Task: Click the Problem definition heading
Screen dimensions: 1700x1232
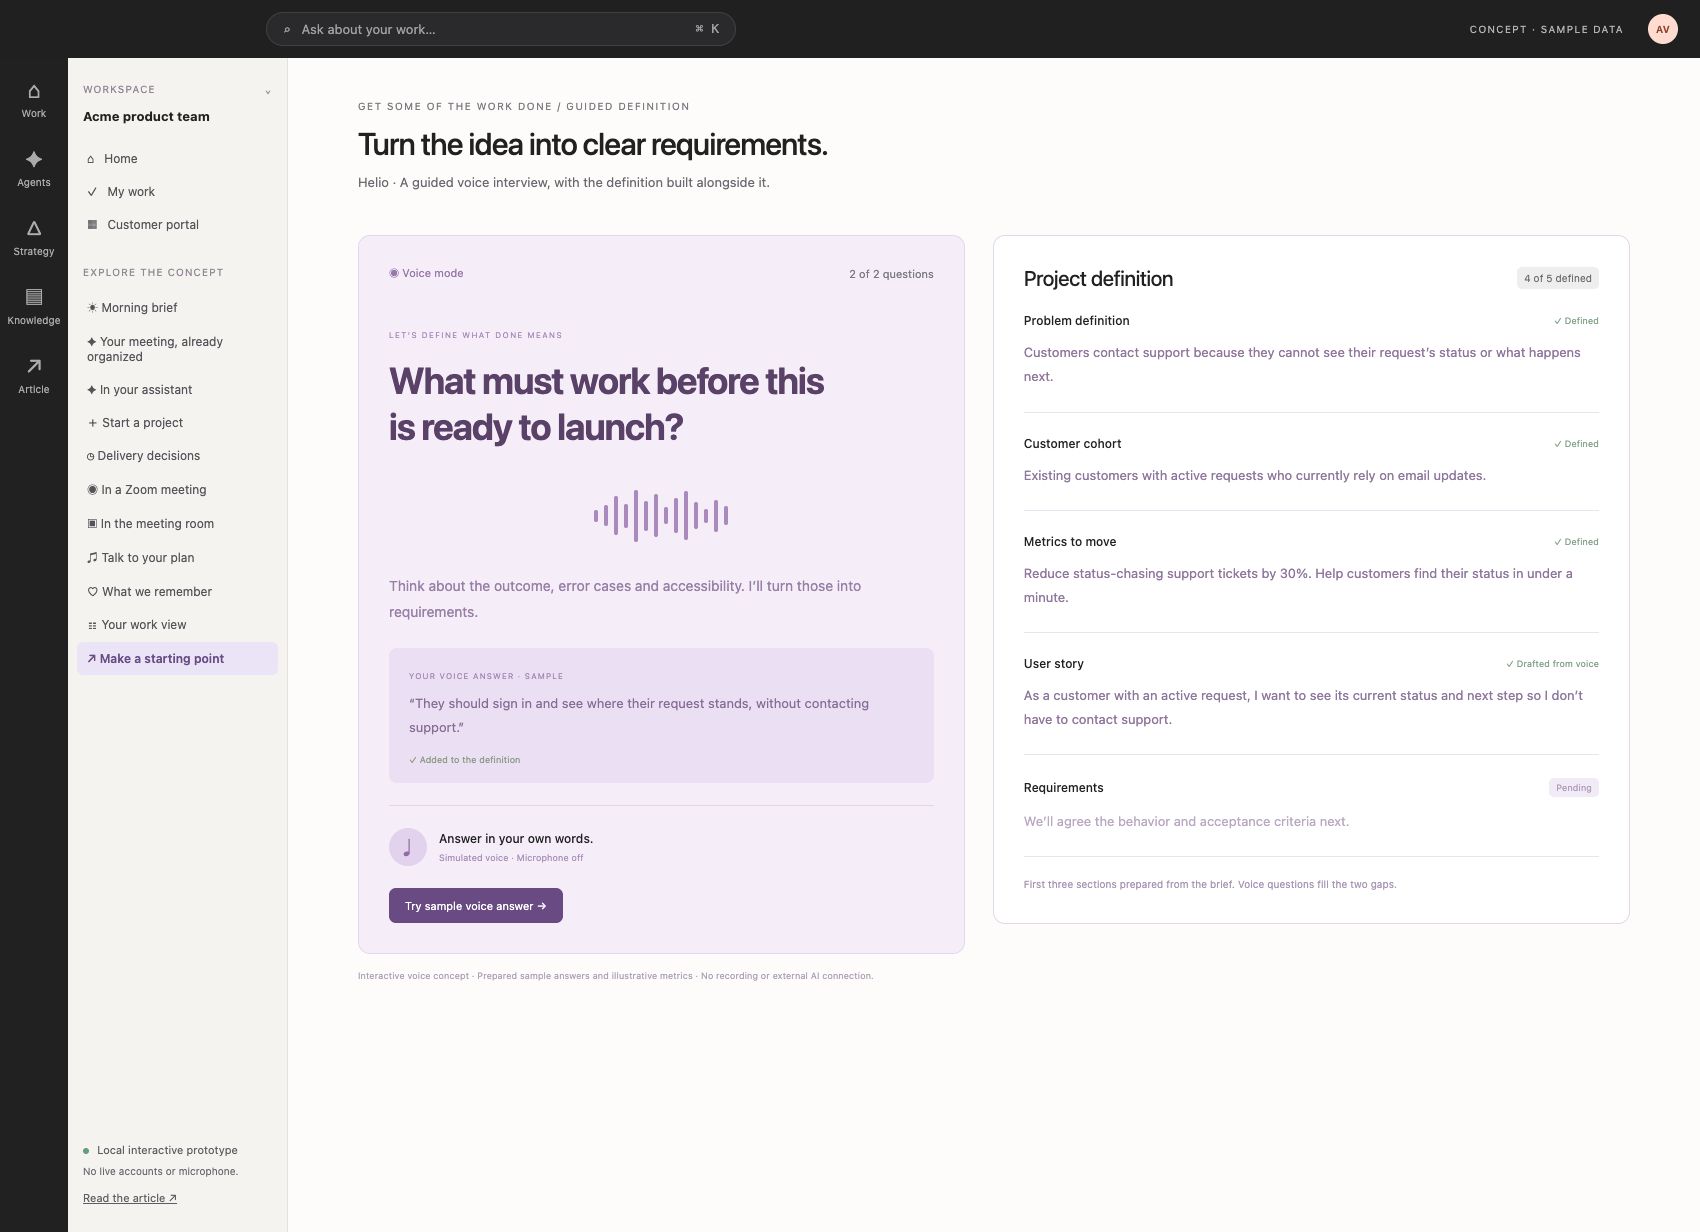Action: point(1076,321)
